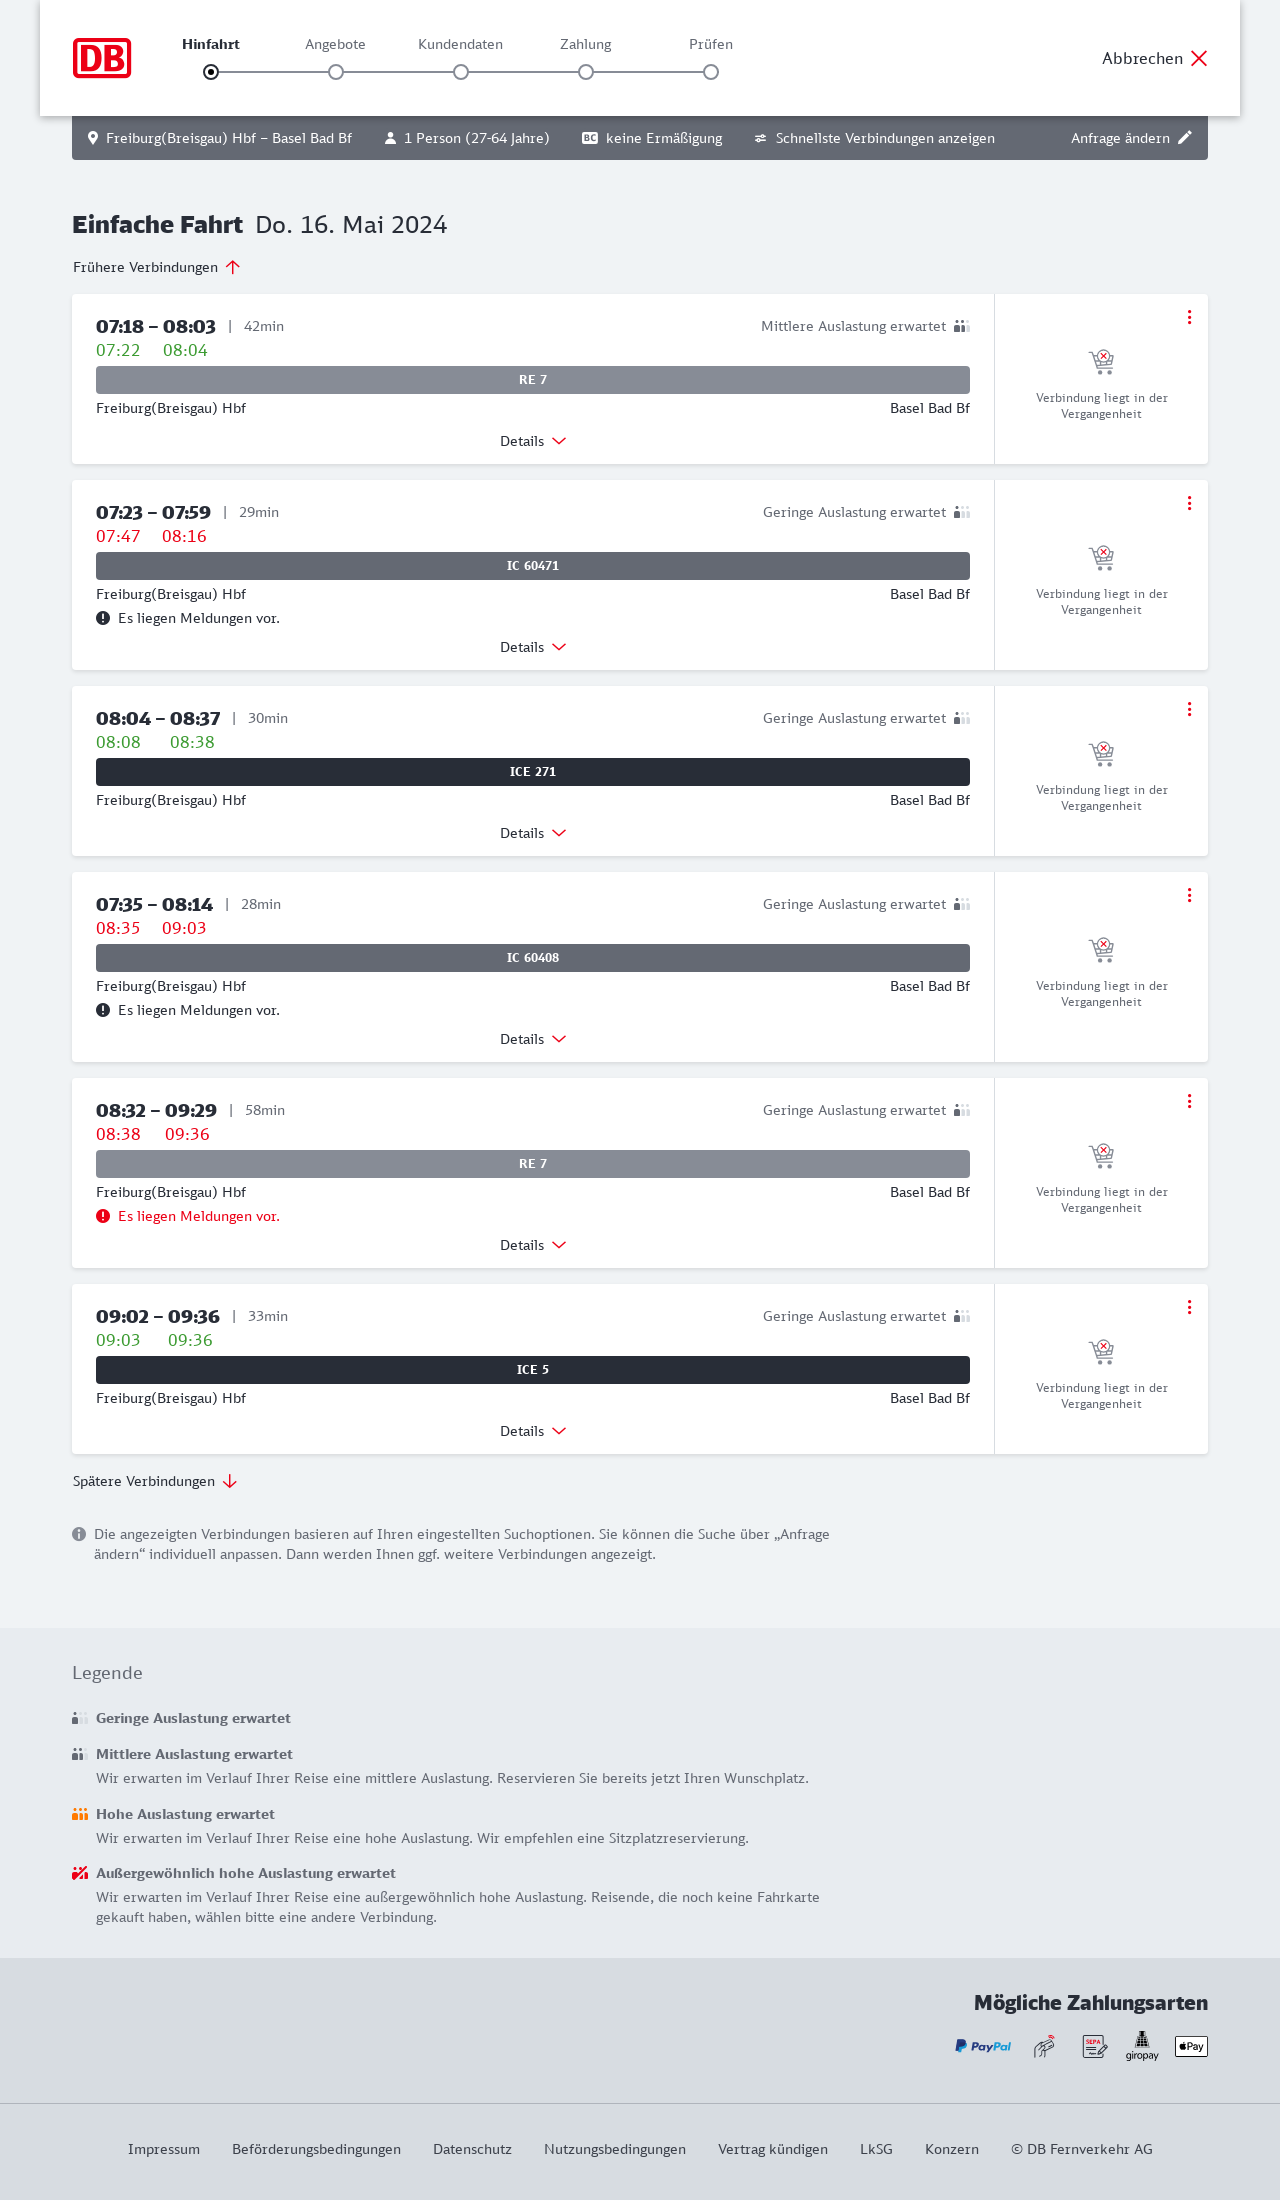This screenshot has height=2200, width=1280.
Task: Click the DB logo
Action: (102, 58)
